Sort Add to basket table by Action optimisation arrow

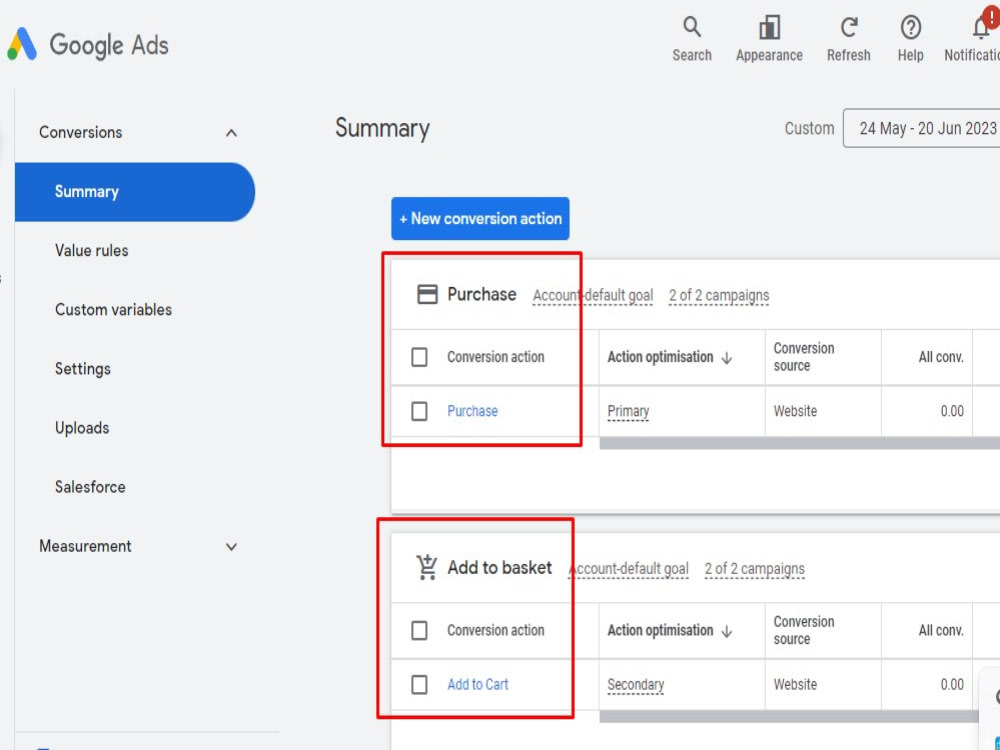point(726,631)
